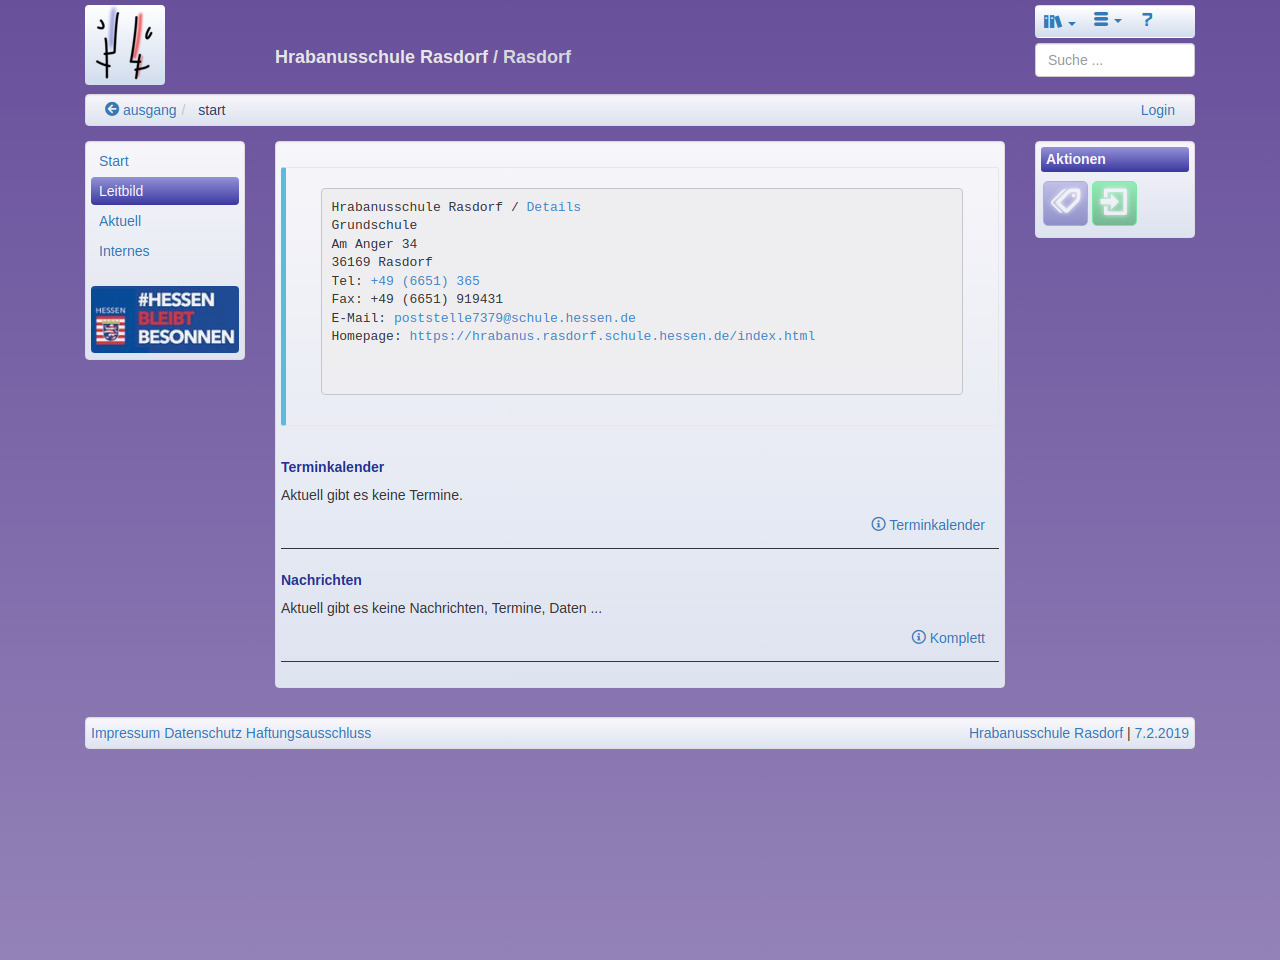Open the Datenschutz footer link
The width and height of the screenshot is (1280, 960).
(203, 733)
